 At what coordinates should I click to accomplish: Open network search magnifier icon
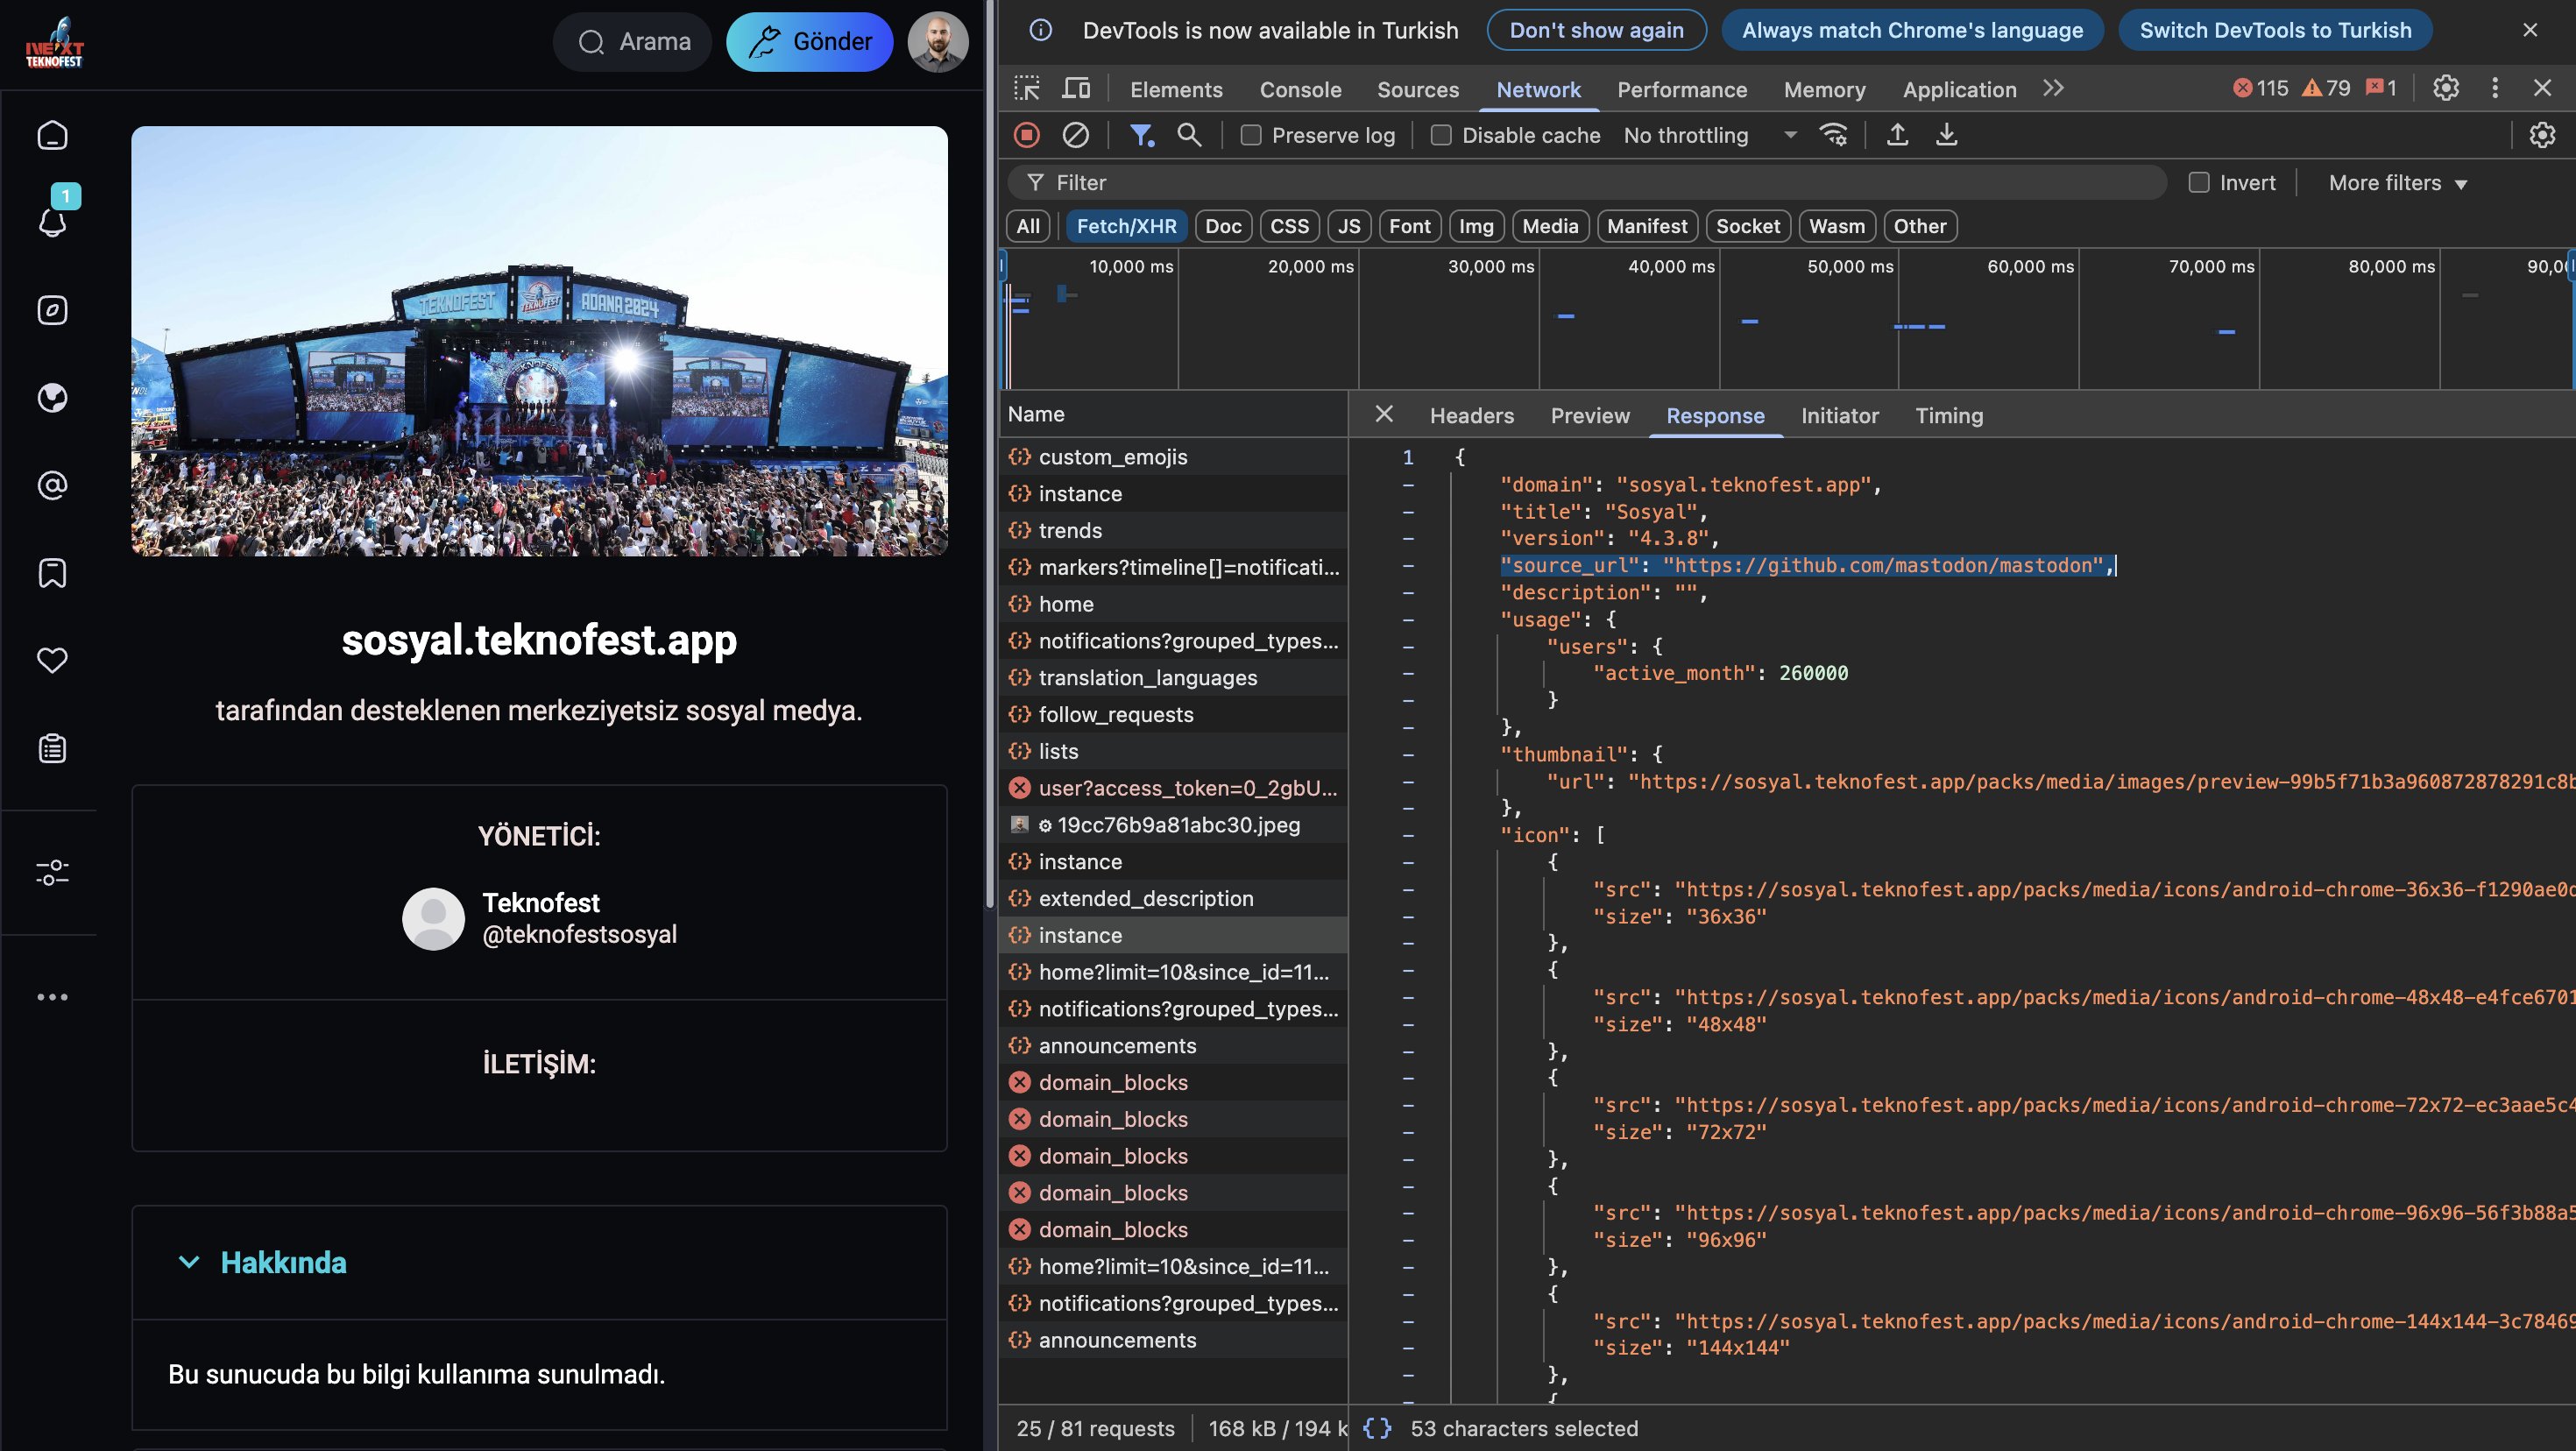[x=1189, y=135]
